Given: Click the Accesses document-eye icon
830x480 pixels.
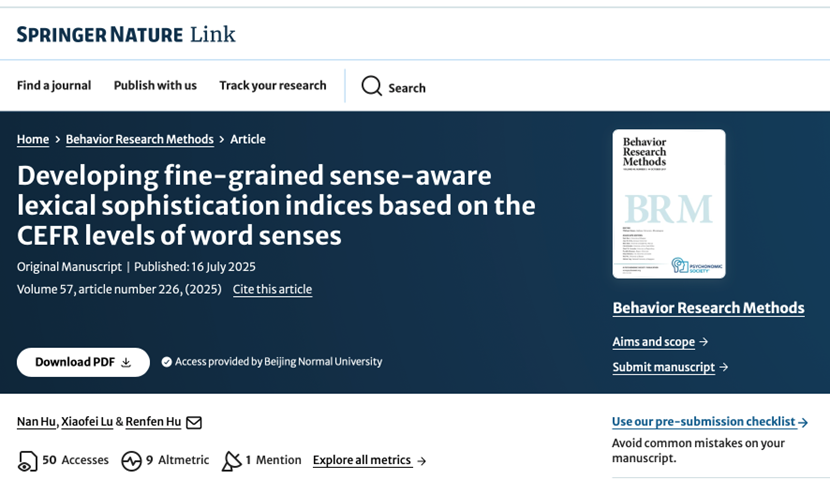Looking at the screenshot, I should (27, 461).
